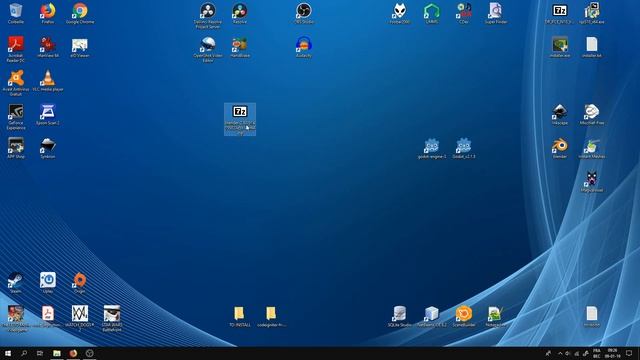This screenshot has height=360, width=640.
Task: Expand hidden system tray icons chevron
Action: coord(560,353)
